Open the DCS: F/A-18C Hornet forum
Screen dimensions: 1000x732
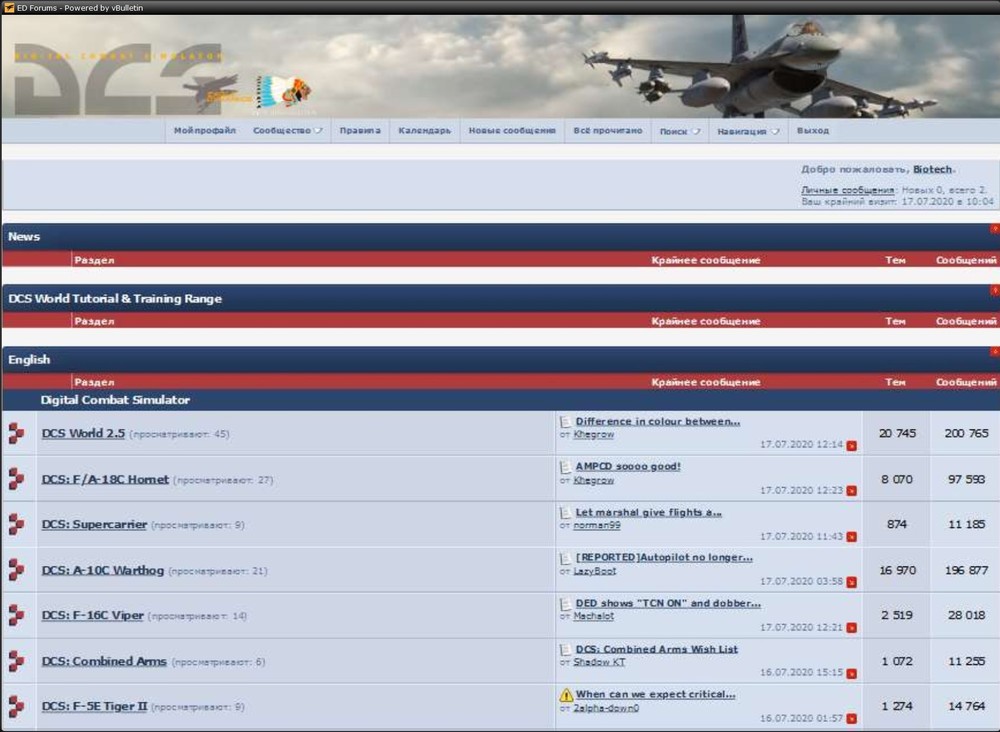(x=105, y=479)
